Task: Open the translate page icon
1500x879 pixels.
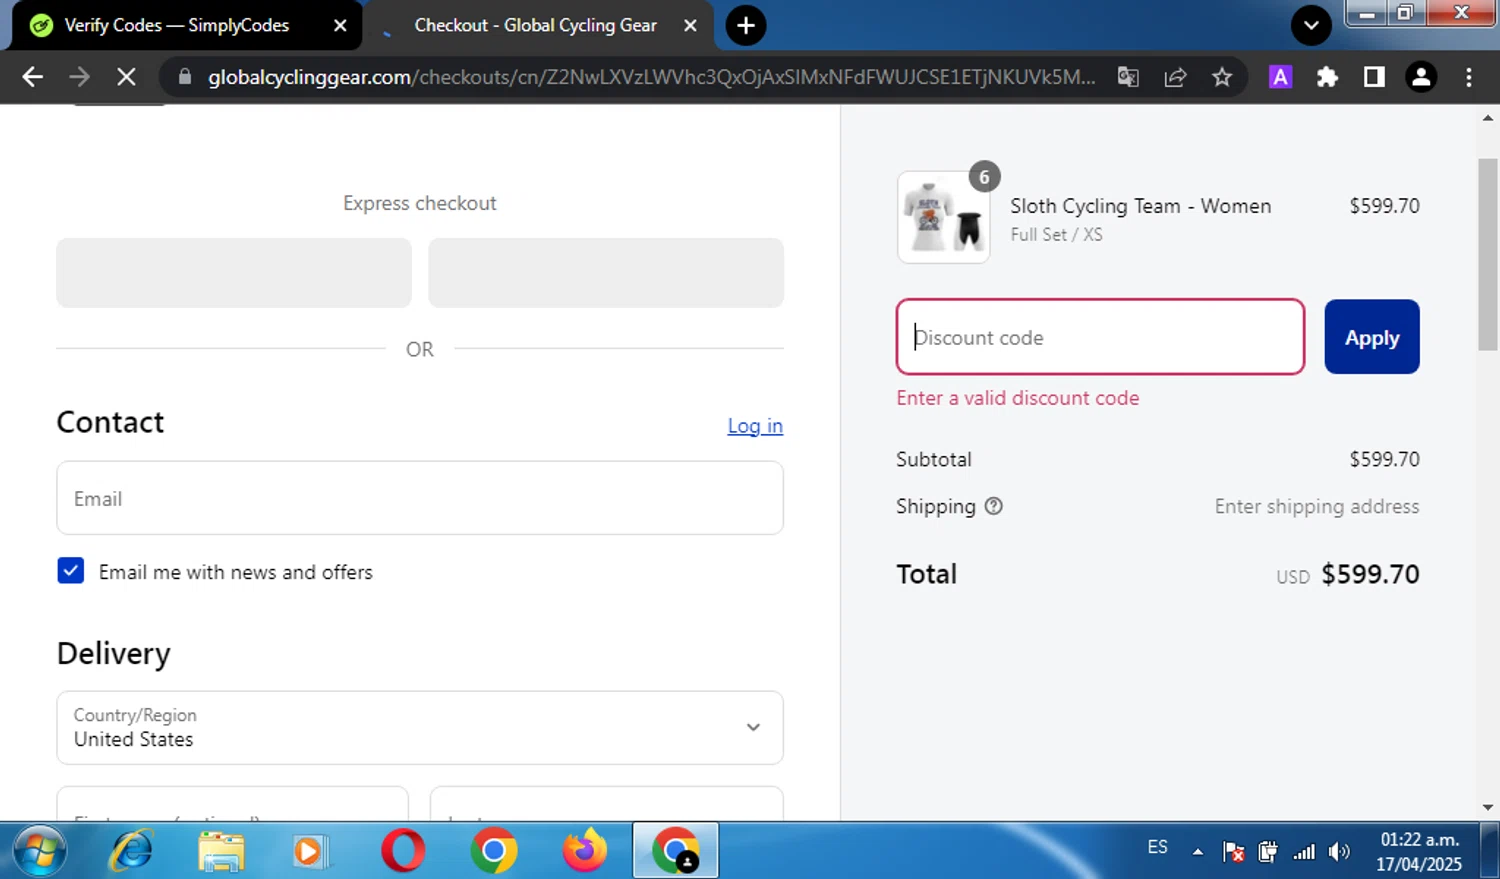Action: point(1128,77)
